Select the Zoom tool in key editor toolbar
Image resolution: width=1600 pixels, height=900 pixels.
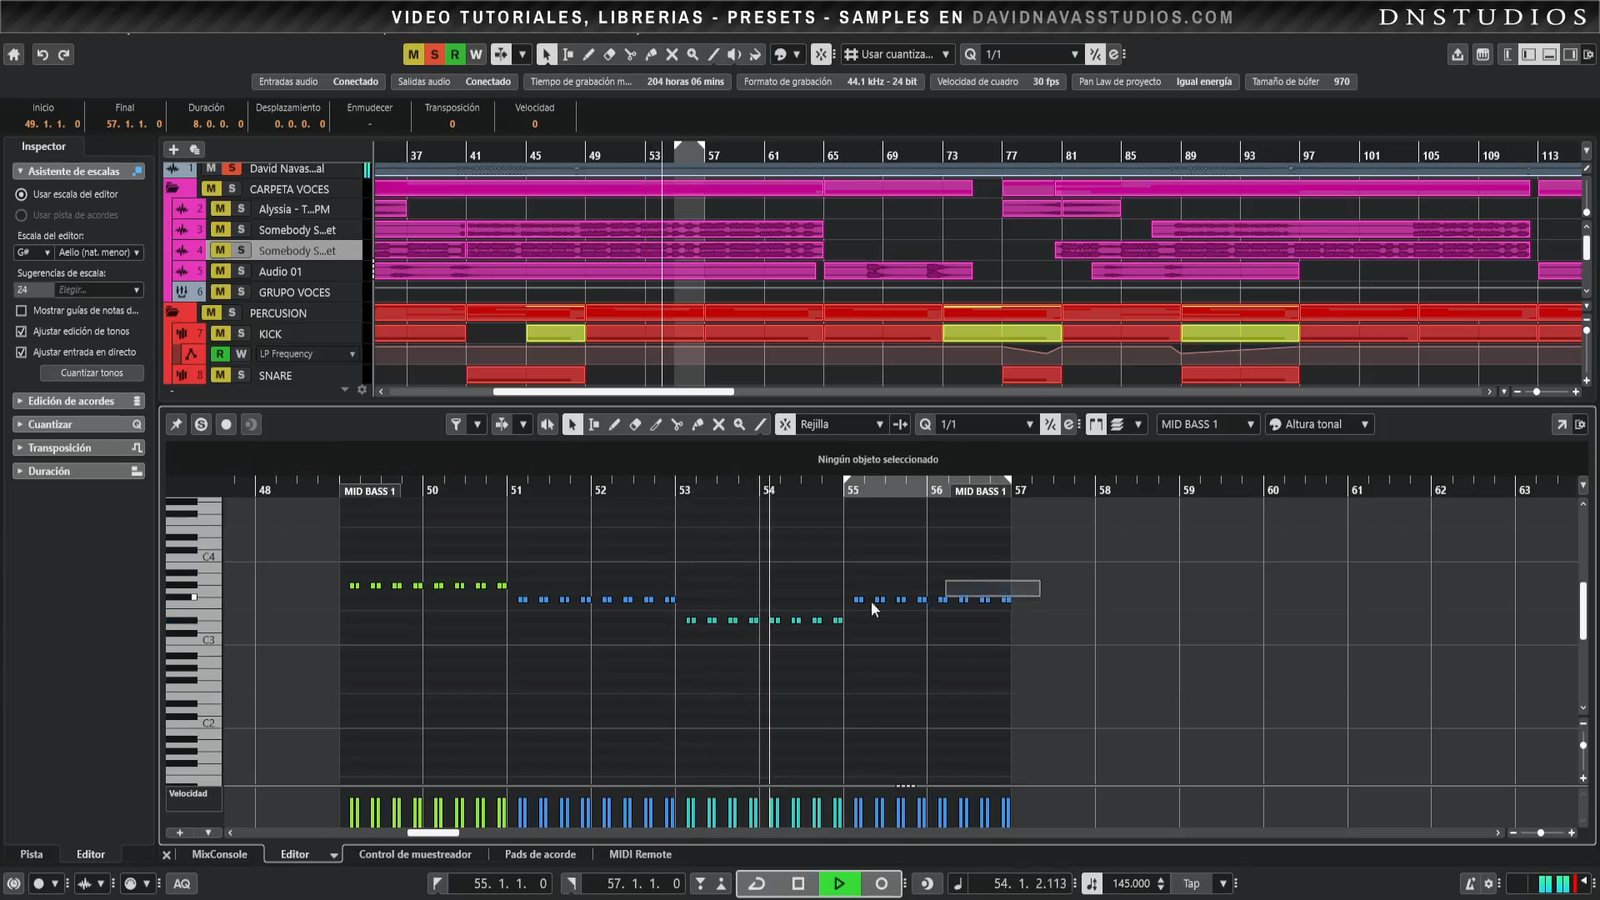[x=739, y=425]
